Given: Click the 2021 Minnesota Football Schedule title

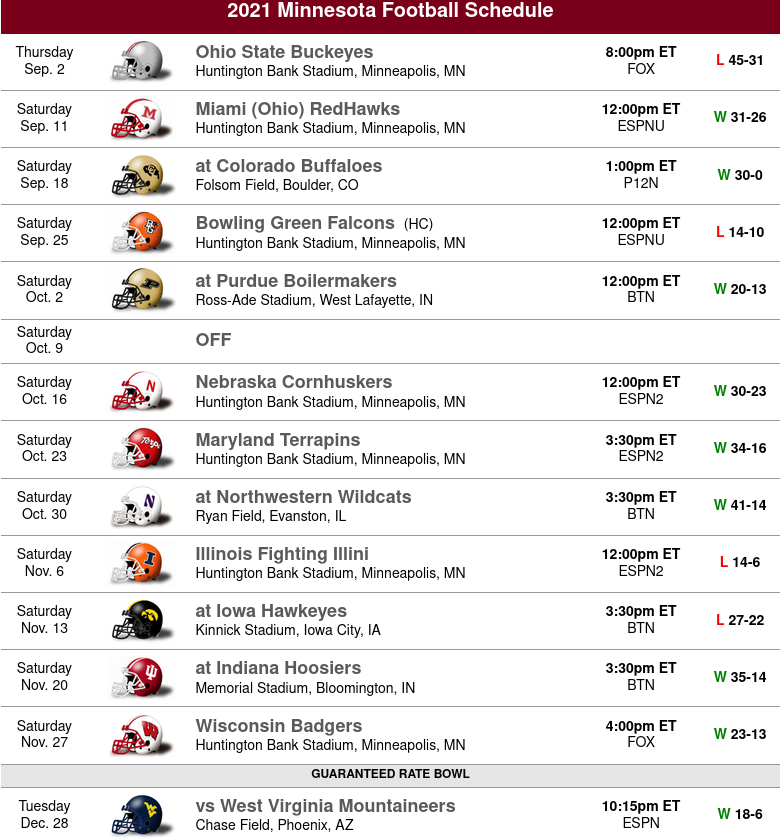Looking at the screenshot, I should (390, 11).
